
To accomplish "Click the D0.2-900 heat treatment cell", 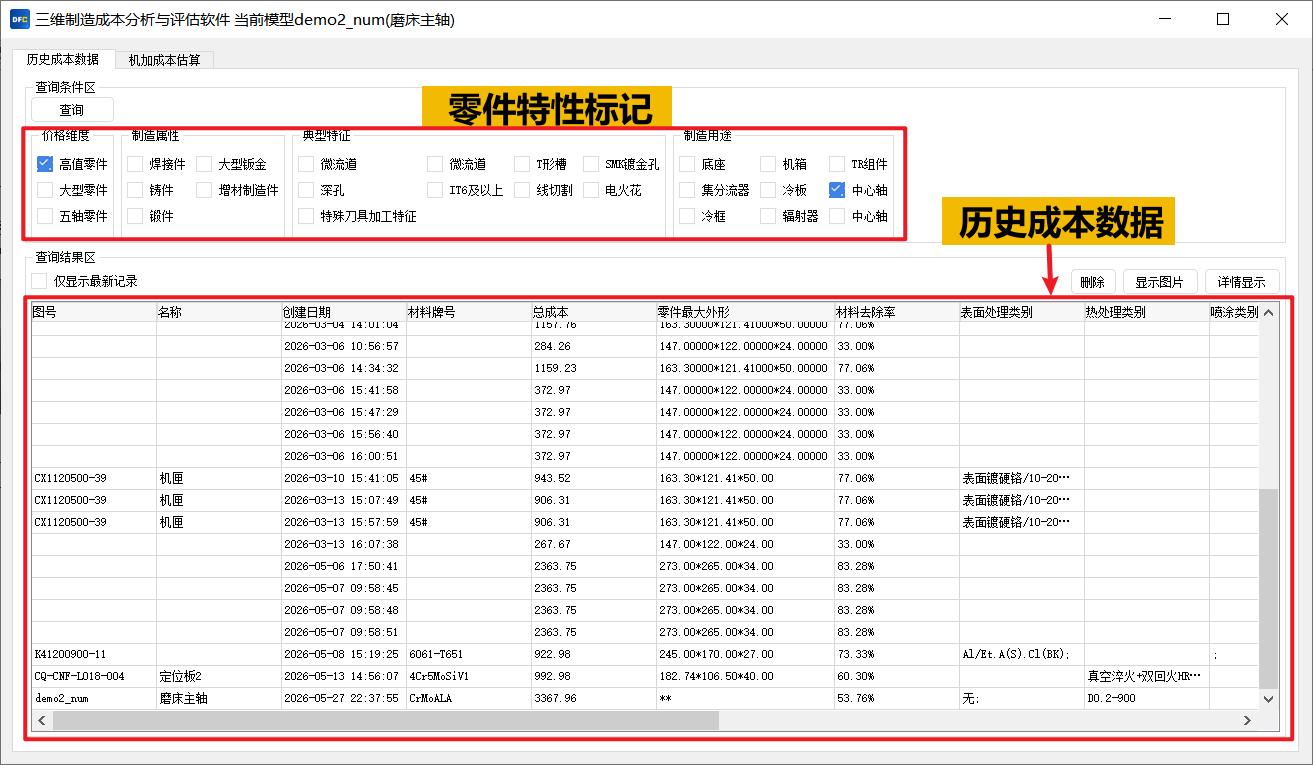I will (x=1147, y=698).
